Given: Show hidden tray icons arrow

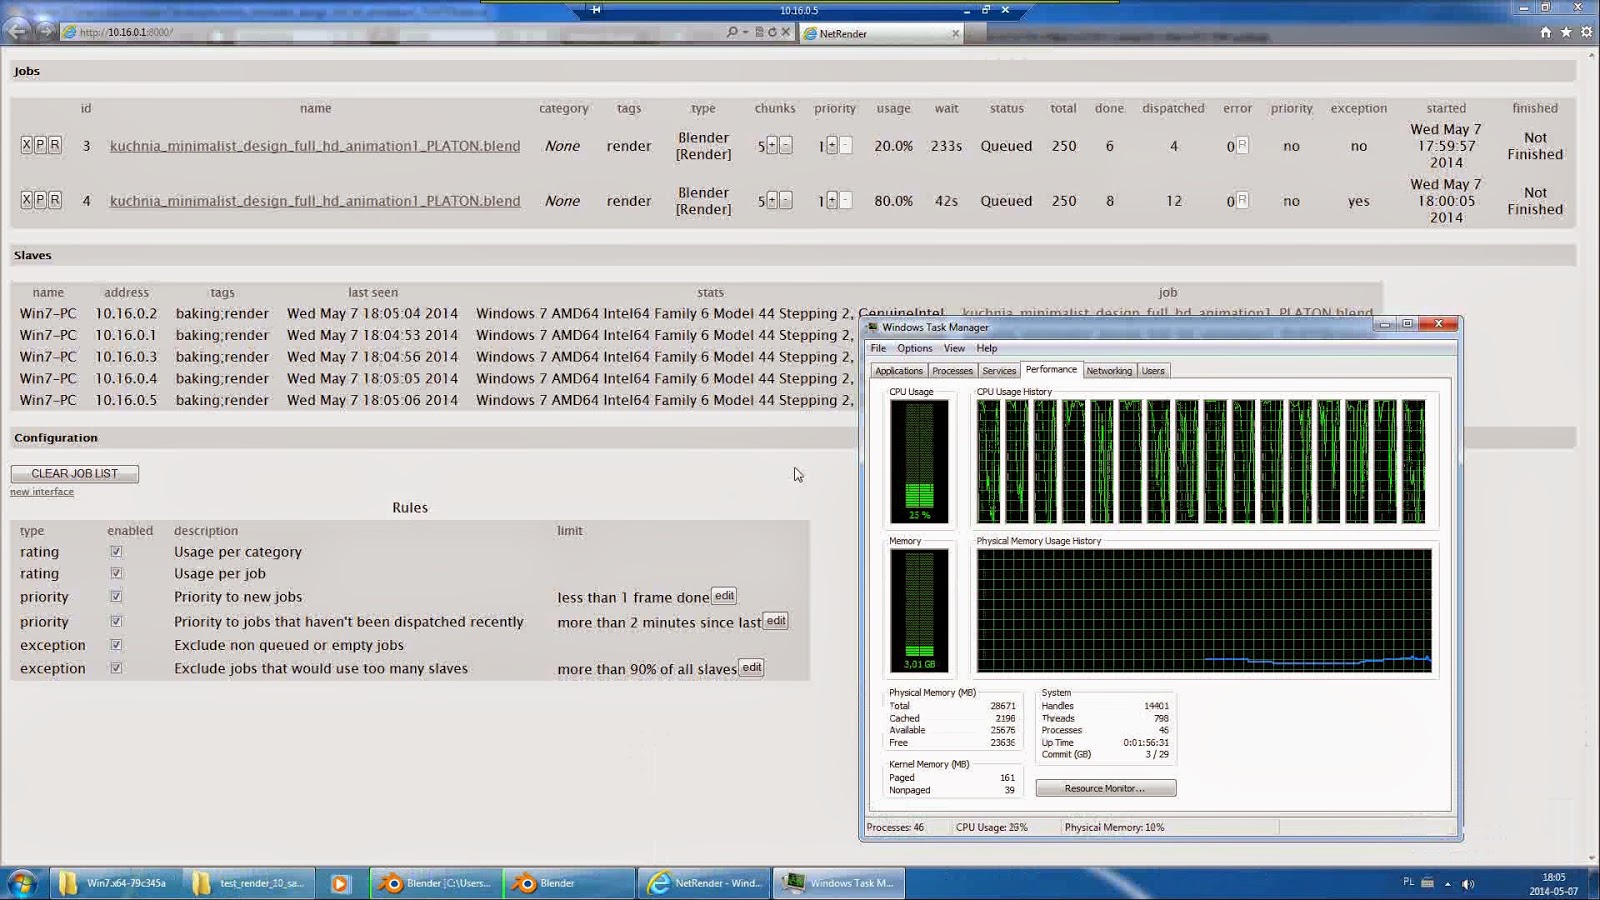Looking at the screenshot, I should 1447,884.
